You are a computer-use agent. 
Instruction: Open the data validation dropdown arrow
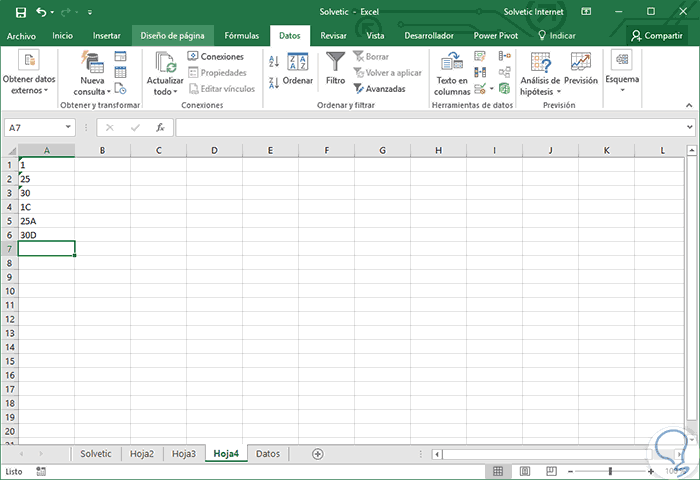[x=492, y=88]
